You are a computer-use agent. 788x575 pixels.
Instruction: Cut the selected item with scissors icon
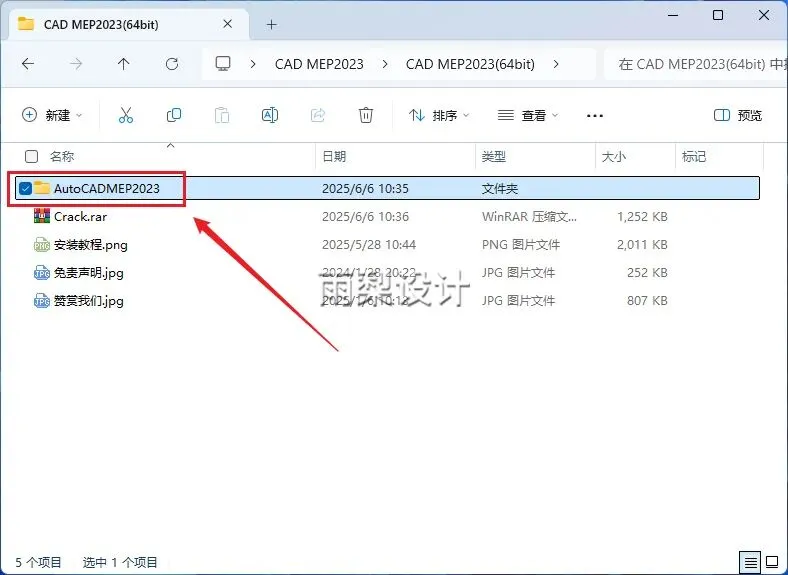126,115
